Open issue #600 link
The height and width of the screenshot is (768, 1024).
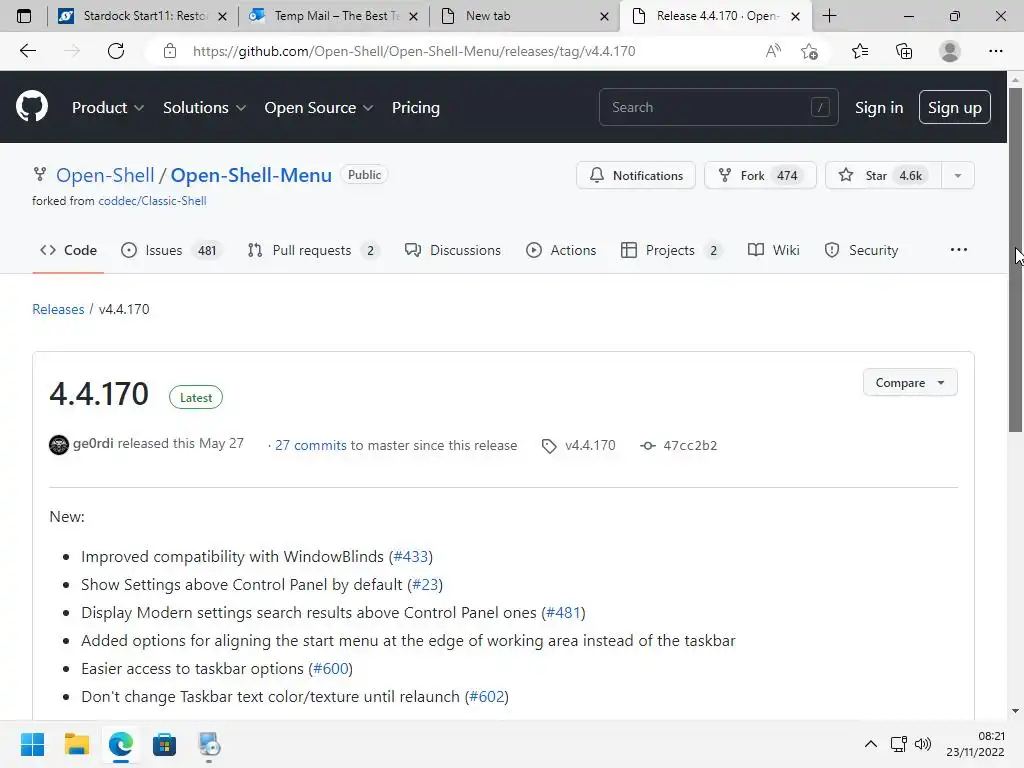(x=330, y=669)
